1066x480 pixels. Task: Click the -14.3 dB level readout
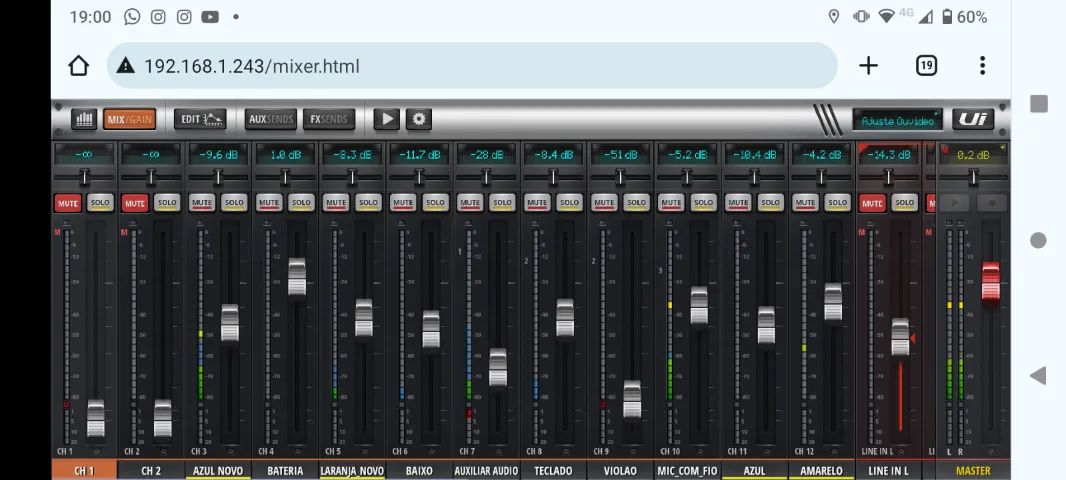[889, 154]
